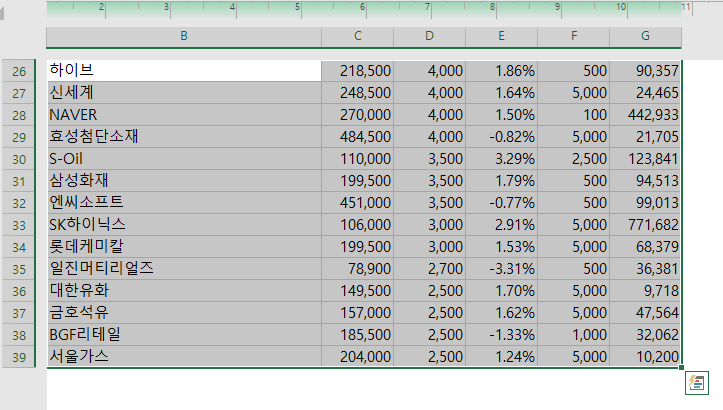Click cell containing BGF리테일
Viewport: 723px width, 410px height.
click(184, 334)
